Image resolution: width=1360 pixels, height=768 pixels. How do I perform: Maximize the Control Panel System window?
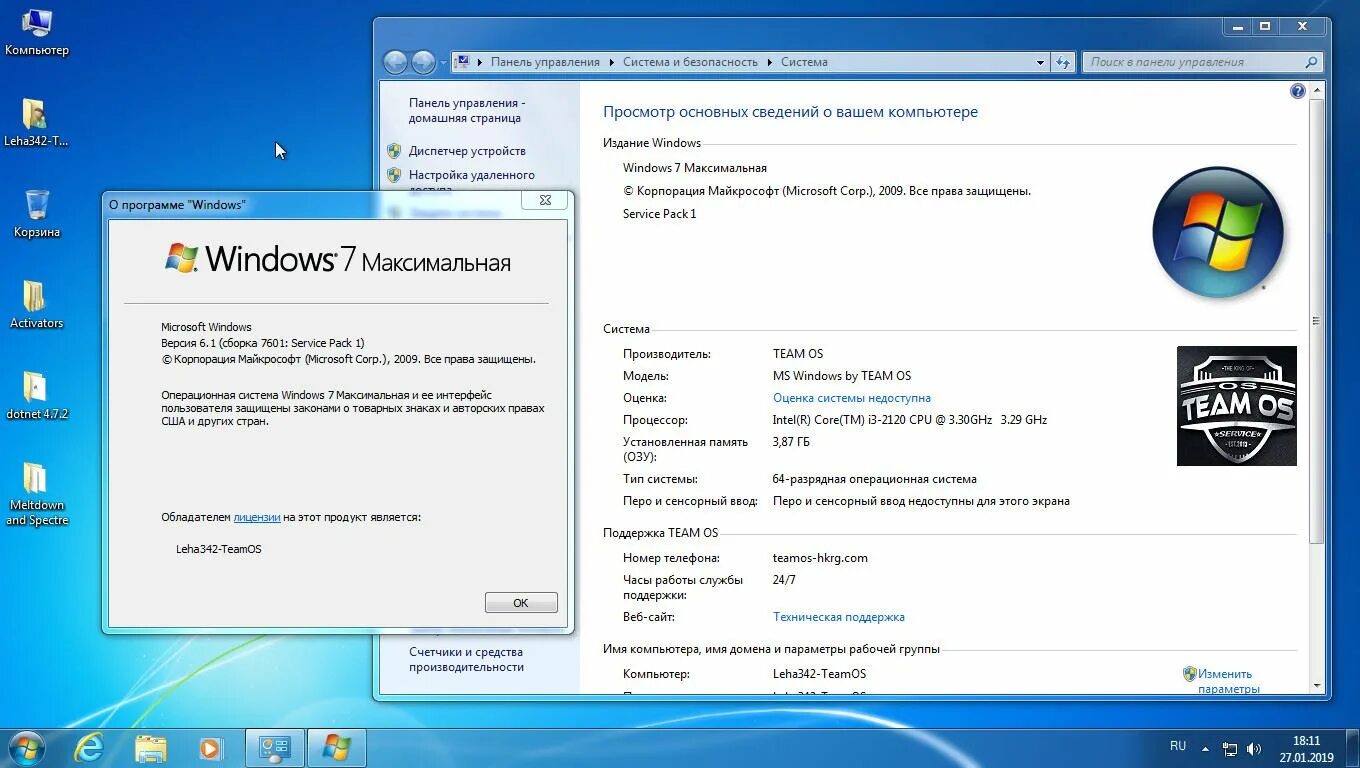(1265, 26)
